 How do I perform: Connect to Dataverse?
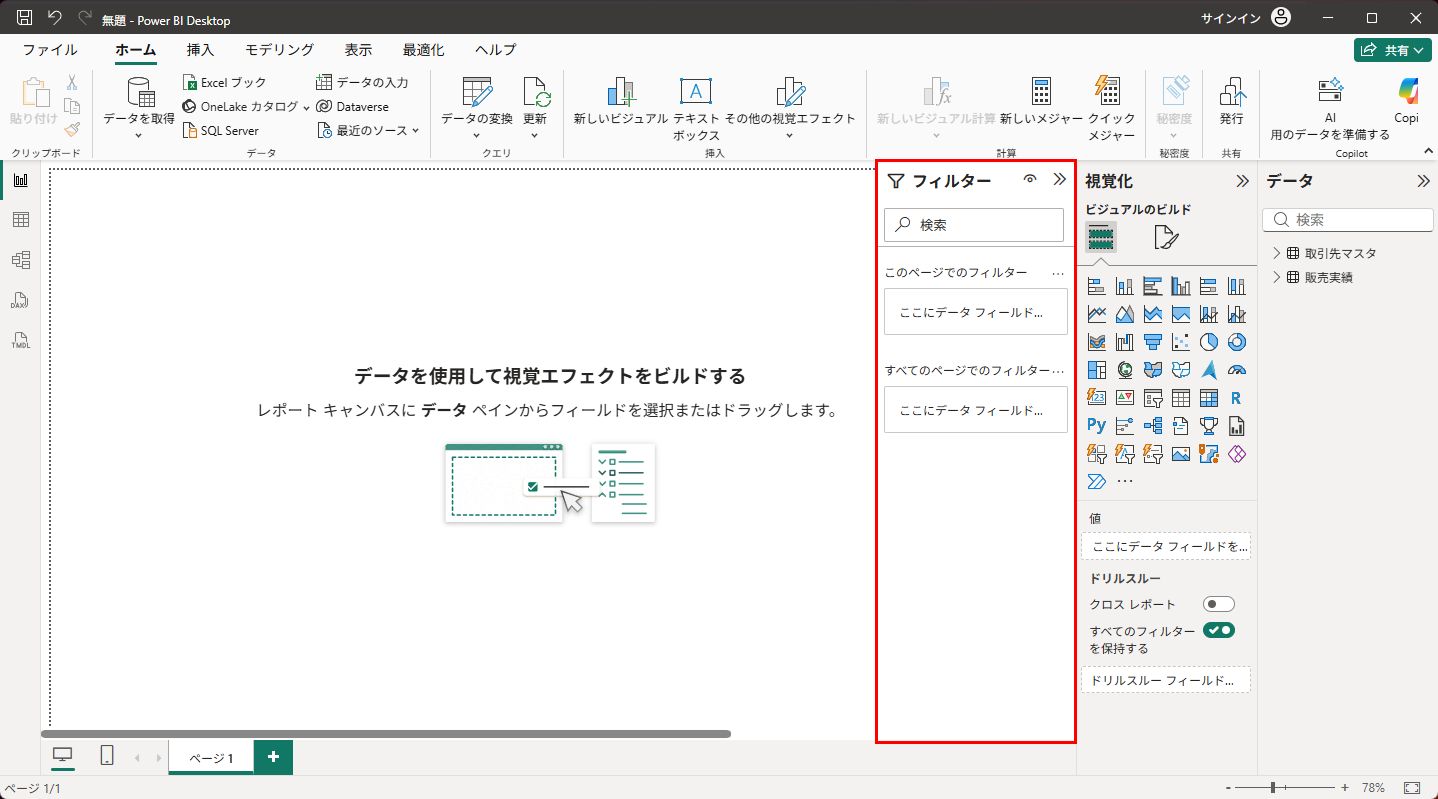[x=352, y=107]
